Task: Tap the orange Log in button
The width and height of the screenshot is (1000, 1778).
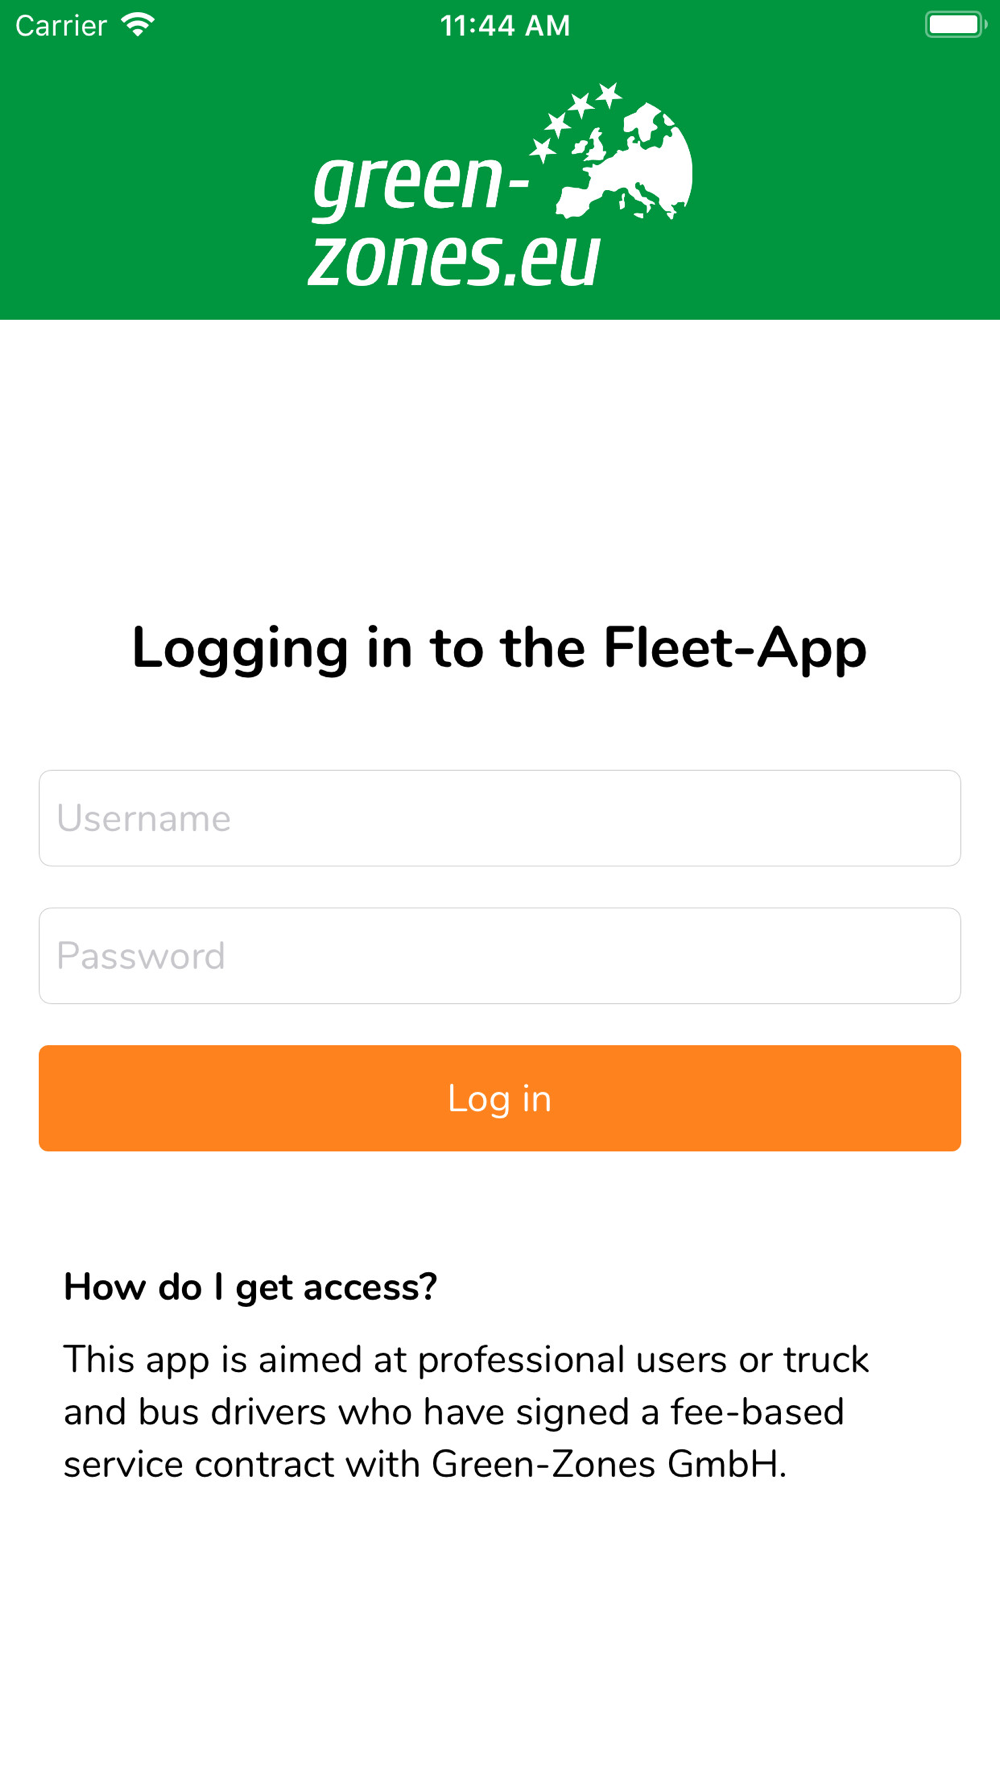Action: pos(500,1098)
